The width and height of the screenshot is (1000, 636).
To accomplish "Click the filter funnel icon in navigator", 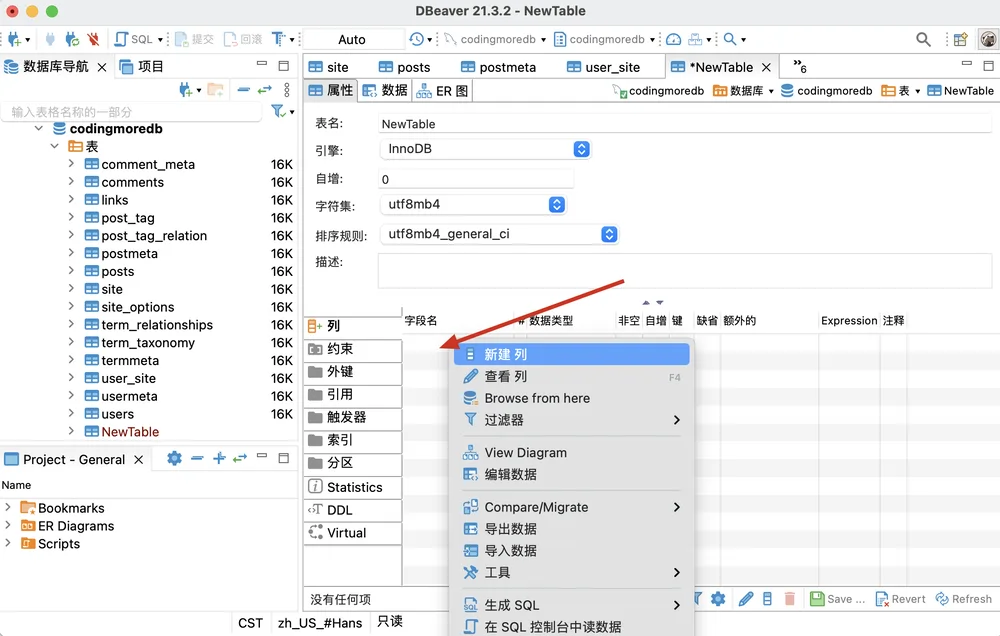I will pyautogui.click(x=278, y=111).
